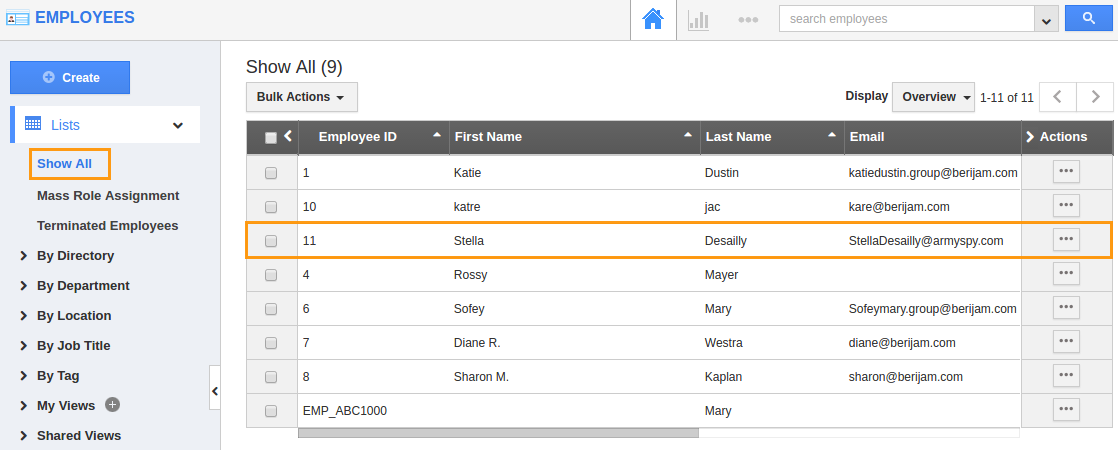Click first name Sharon M. cell

click(x=481, y=377)
